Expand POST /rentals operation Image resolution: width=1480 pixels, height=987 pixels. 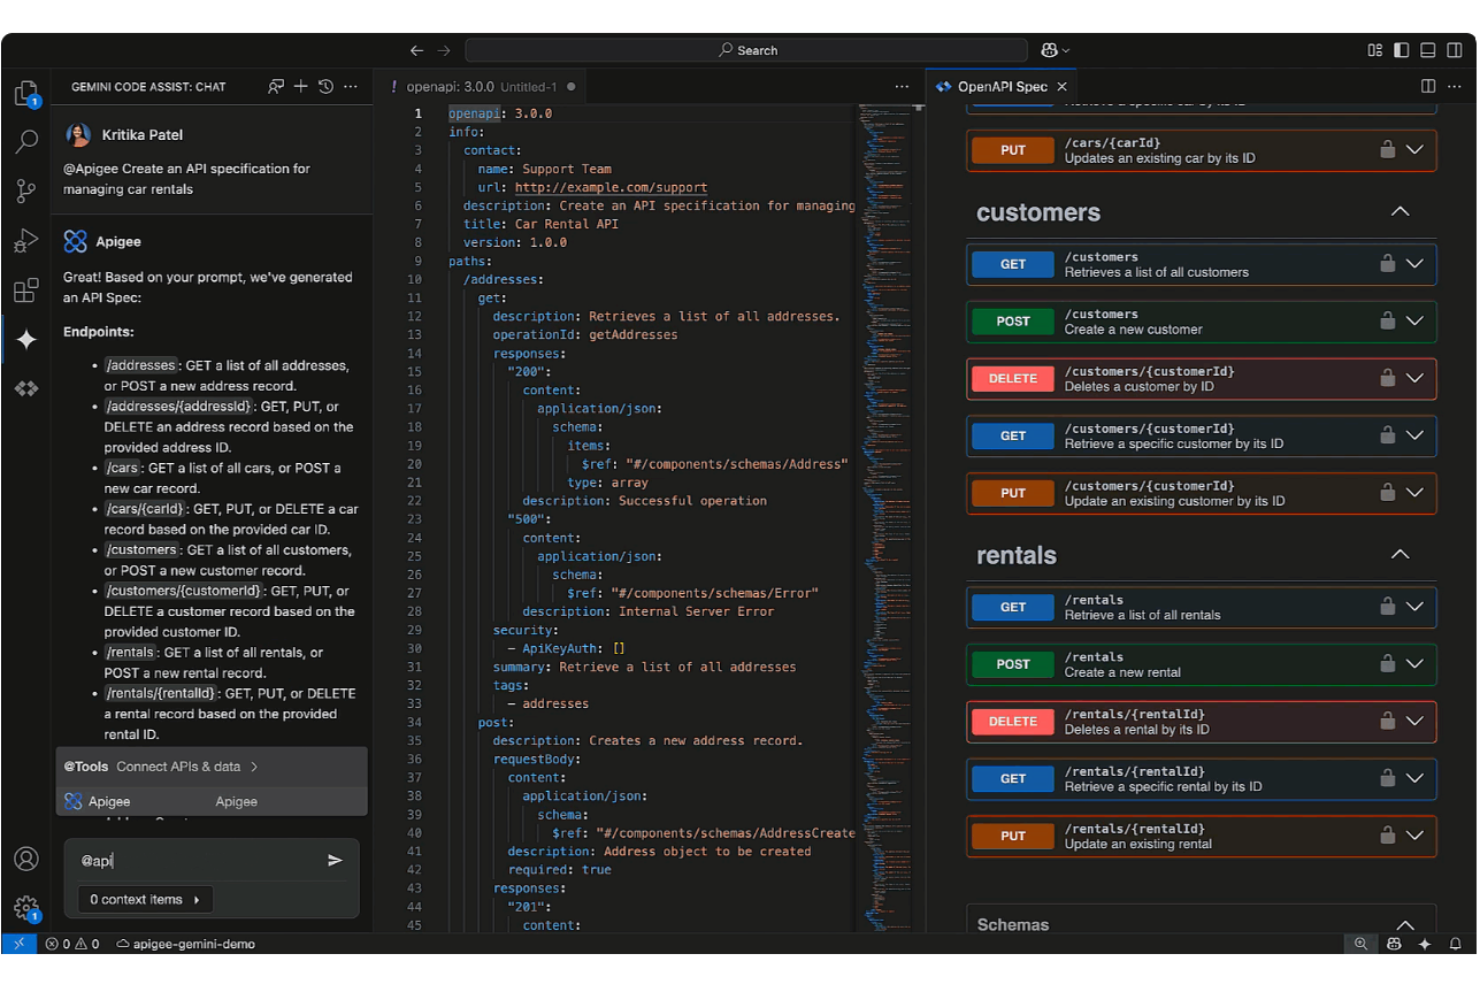coord(1415,663)
